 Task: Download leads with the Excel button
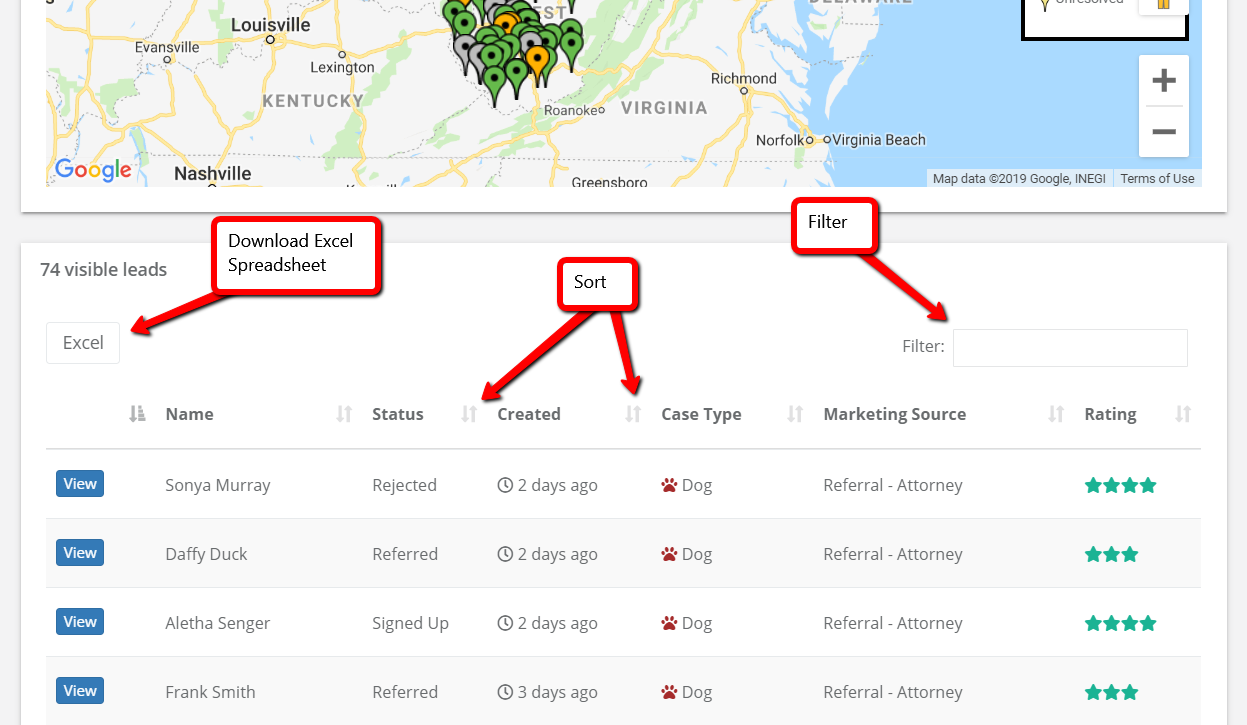coord(83,343)
